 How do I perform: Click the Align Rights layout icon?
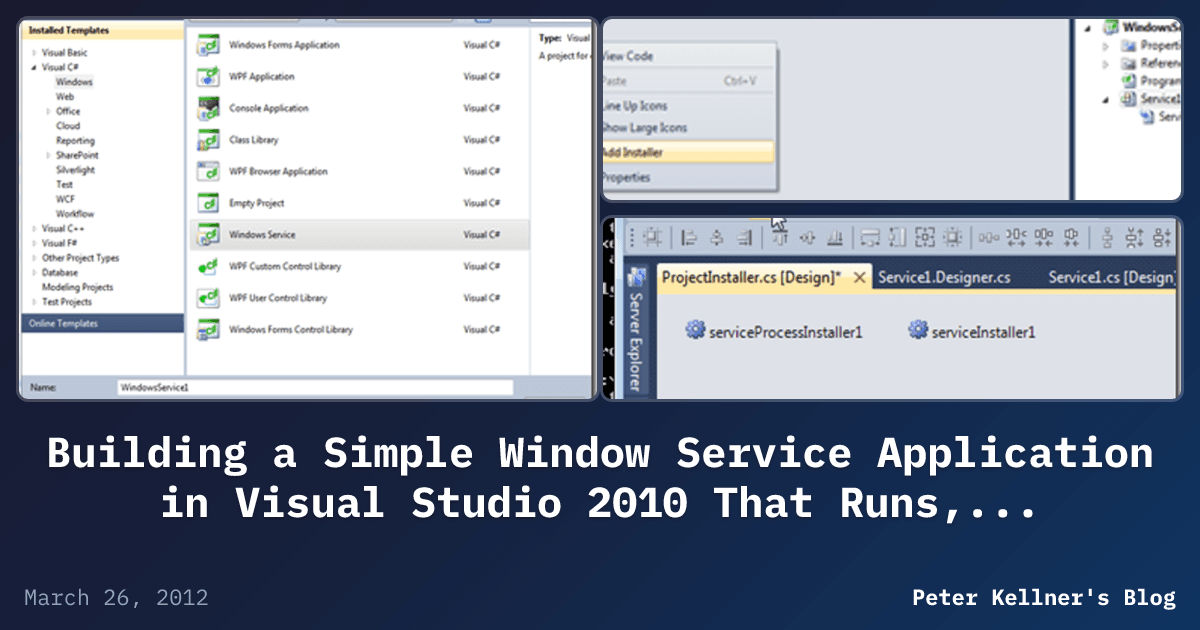[x=743, y=238]
